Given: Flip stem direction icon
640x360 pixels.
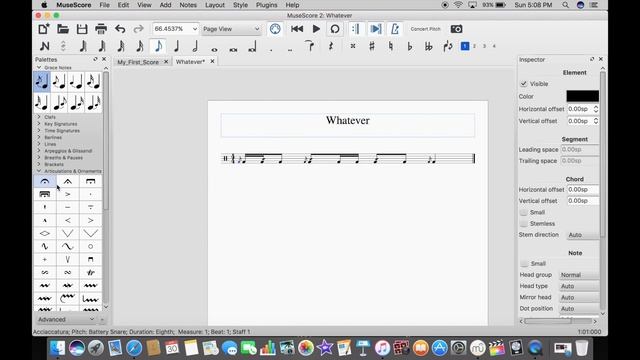Looking at the screenshot, I should [448, 46].
